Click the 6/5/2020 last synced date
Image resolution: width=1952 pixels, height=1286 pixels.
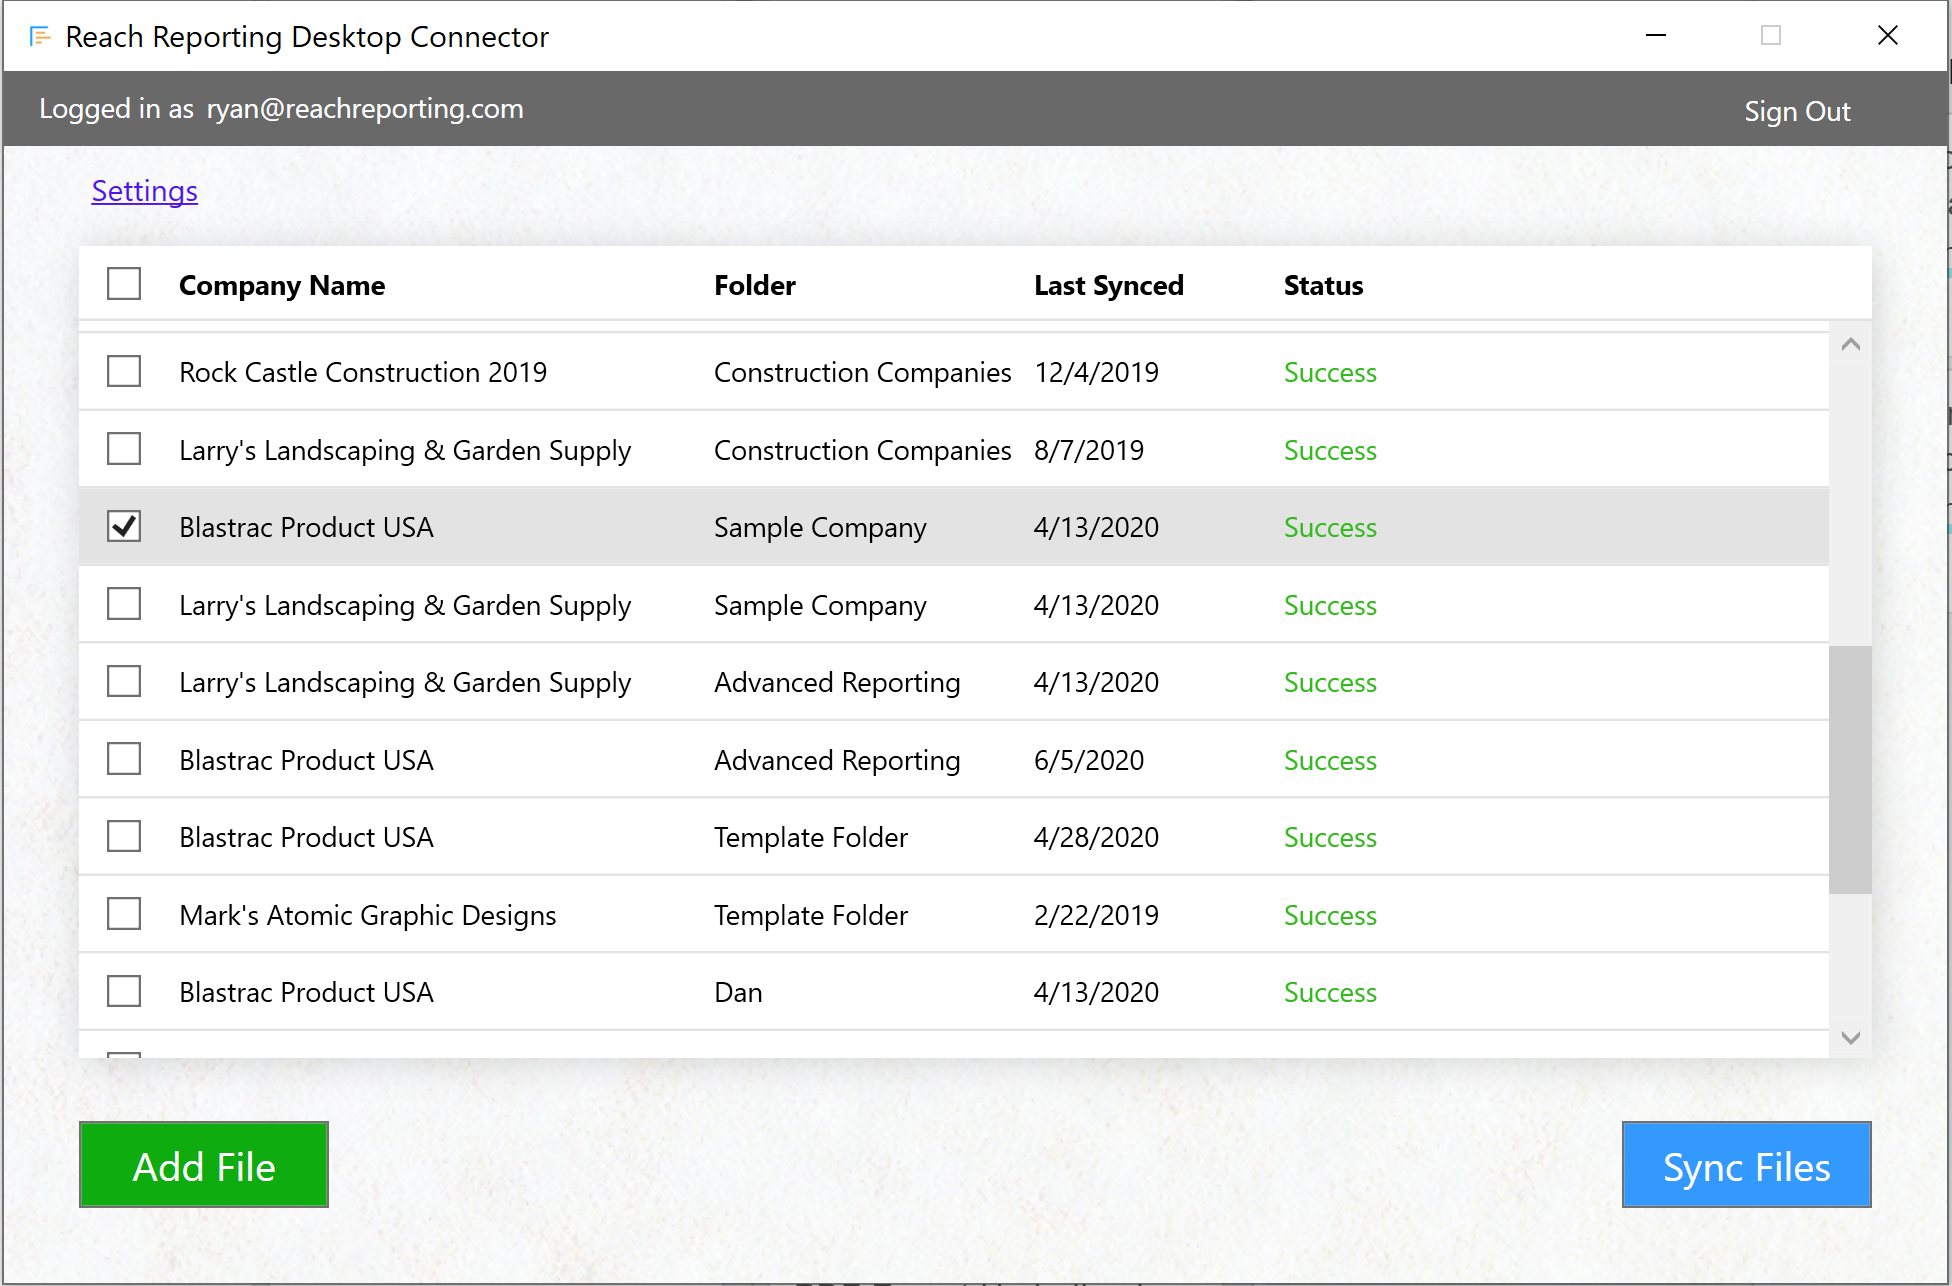1089,760
